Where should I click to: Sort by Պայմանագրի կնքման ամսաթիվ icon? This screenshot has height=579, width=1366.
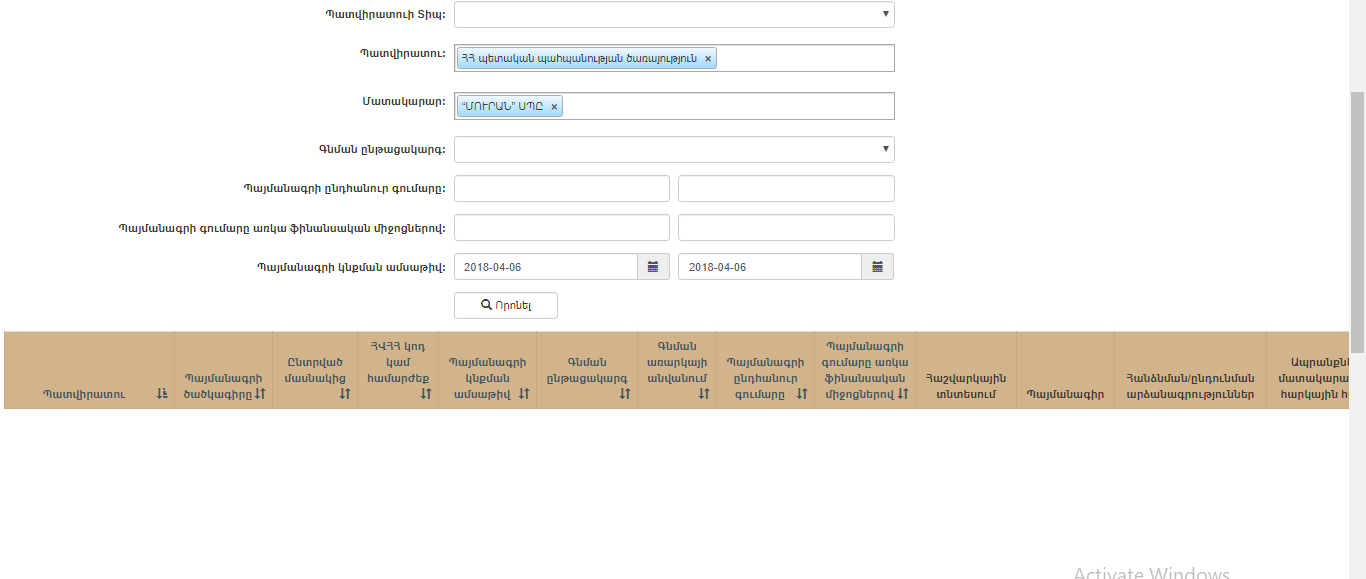pyautogui.click(x=524, y=394)
